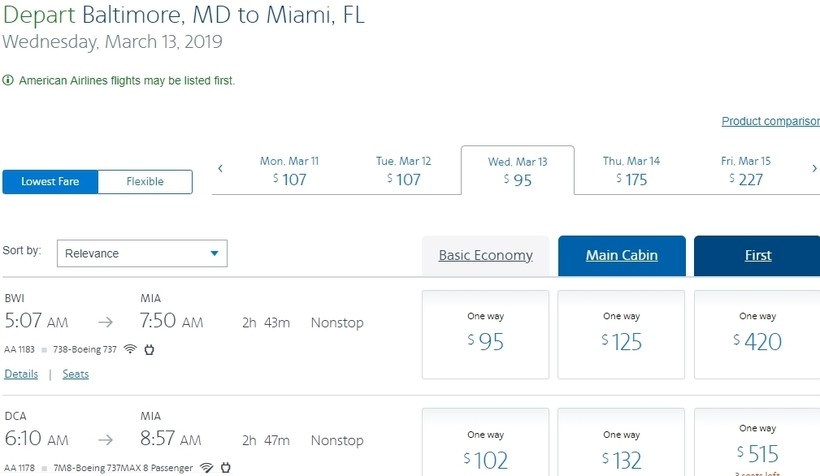View Seats for the BWI flight
The width and height of the screenshot is (820, 476).
pyautogui.click(x=76, y=374)
